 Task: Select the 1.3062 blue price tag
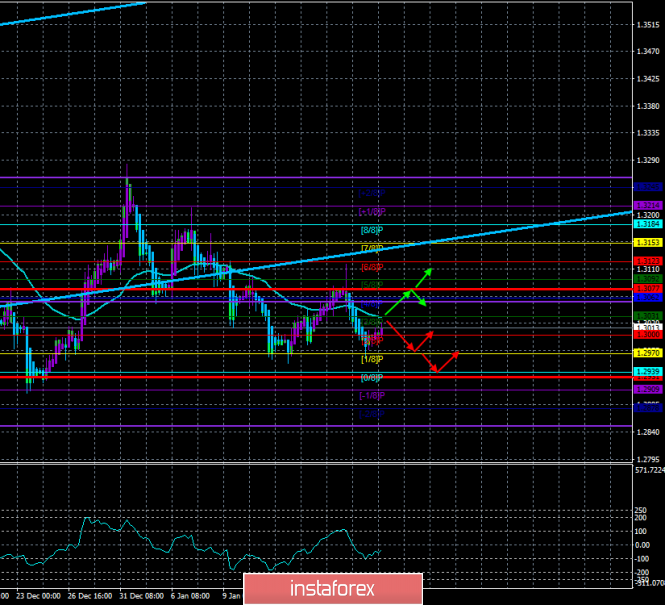point(648,298)
